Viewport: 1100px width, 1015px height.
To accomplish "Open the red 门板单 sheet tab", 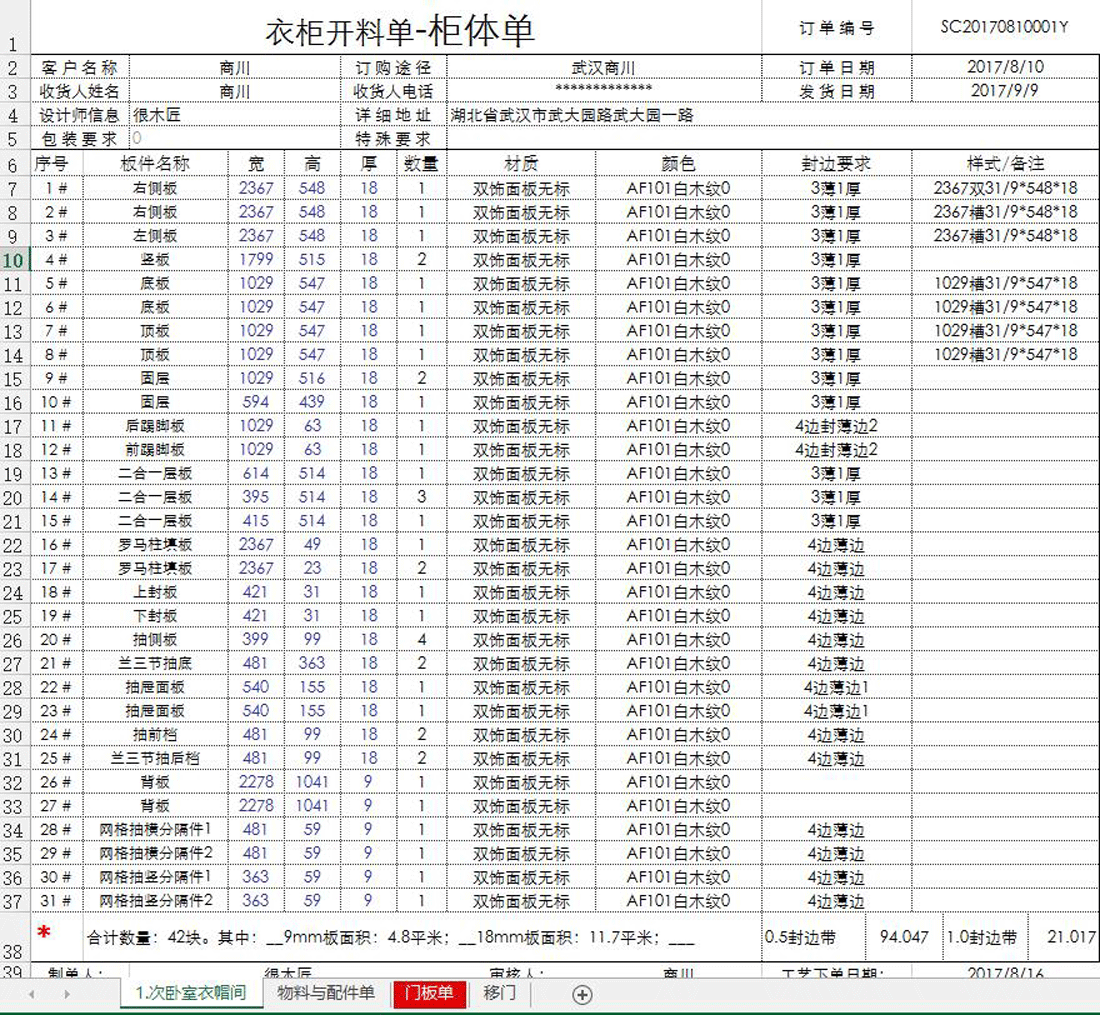I will coord(429,993).
